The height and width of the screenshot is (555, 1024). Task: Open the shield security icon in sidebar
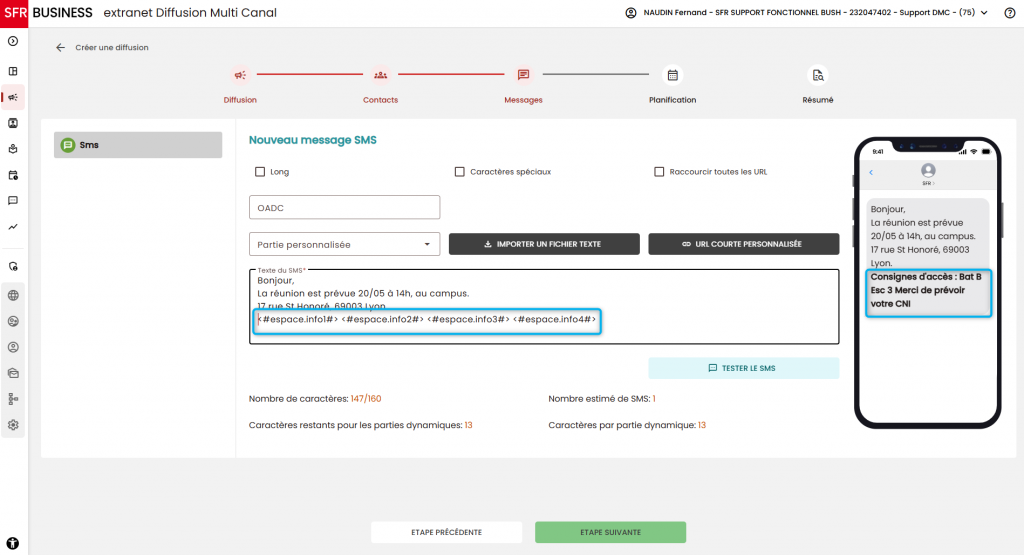click(13, 266)
